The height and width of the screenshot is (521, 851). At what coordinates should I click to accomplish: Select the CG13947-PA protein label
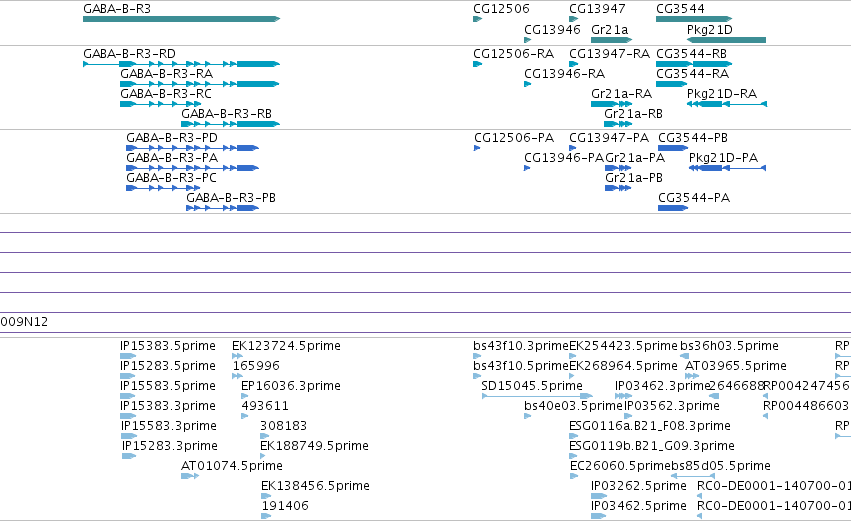(608, 138)
